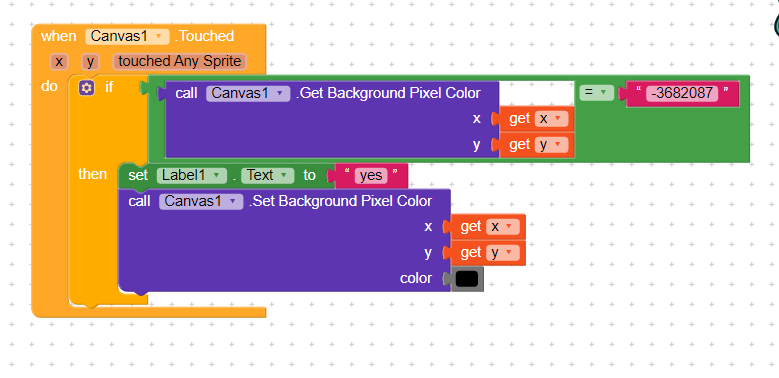The height and width of the screenshot is (378, 779).
Task: Open the Label1 component dropdown
Action: (x=192, y=175)
